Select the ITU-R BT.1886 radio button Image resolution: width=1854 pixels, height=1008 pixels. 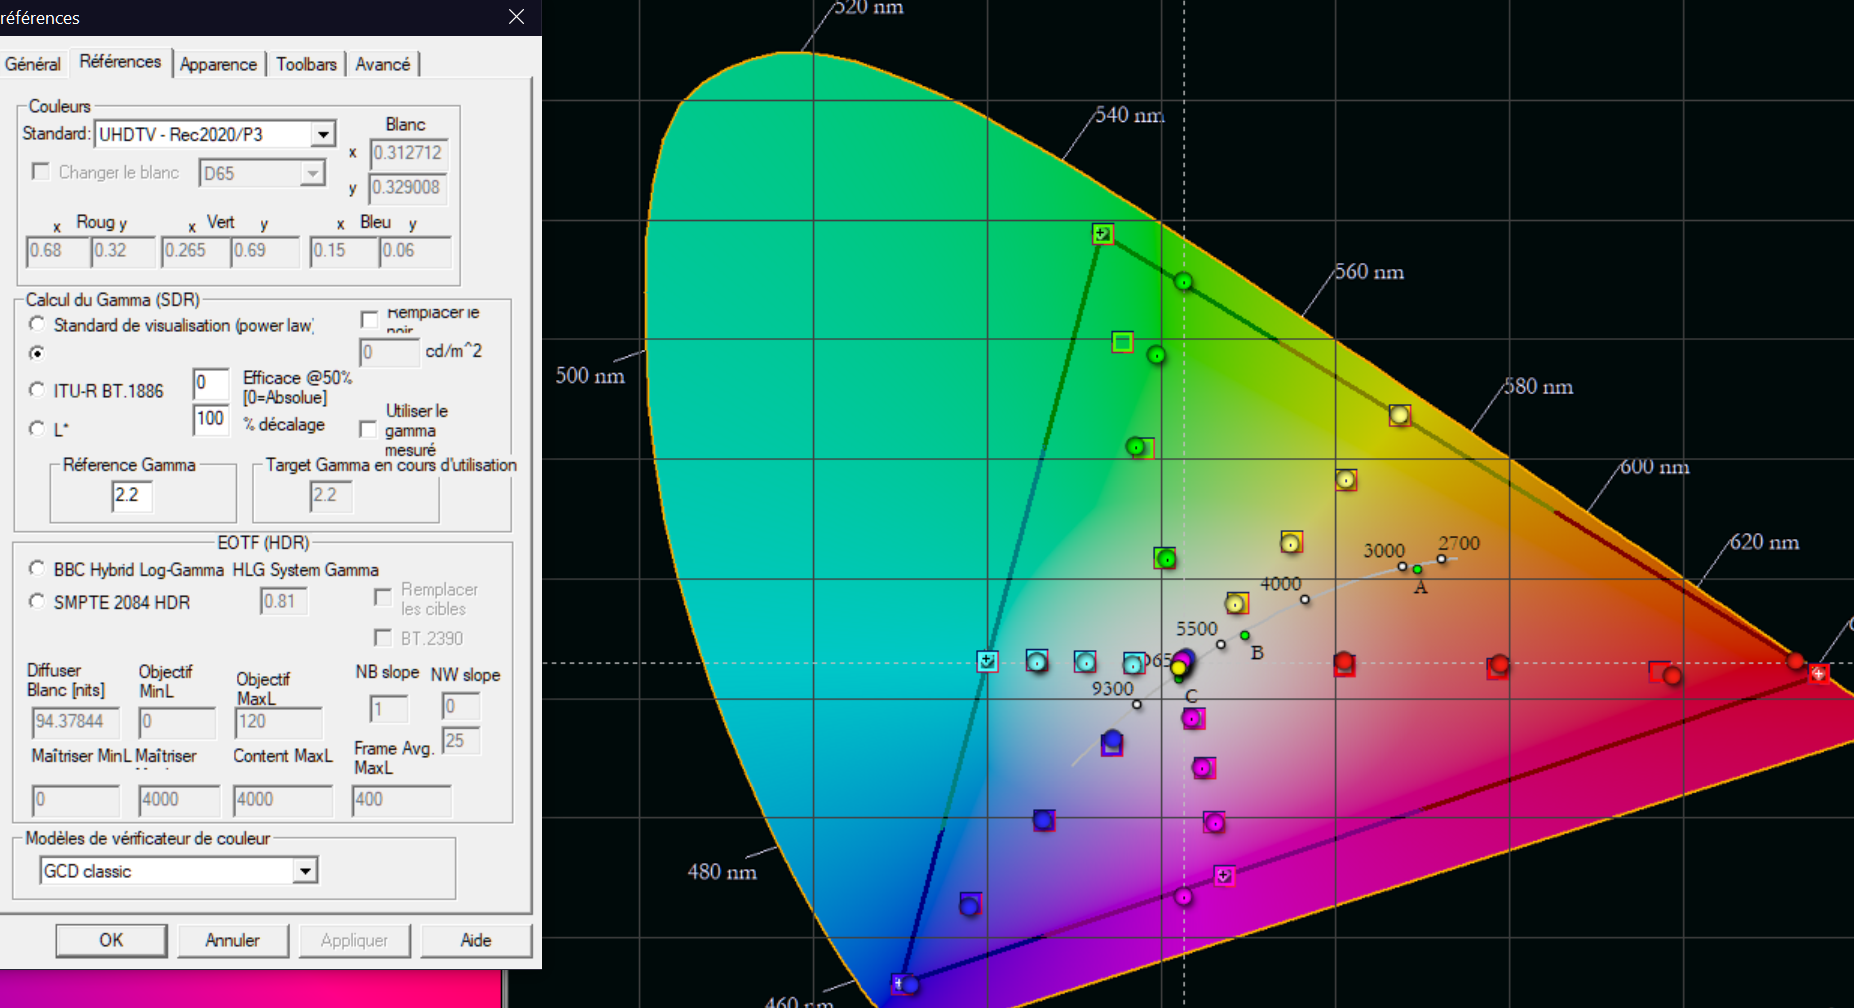(x=37, y=390)
